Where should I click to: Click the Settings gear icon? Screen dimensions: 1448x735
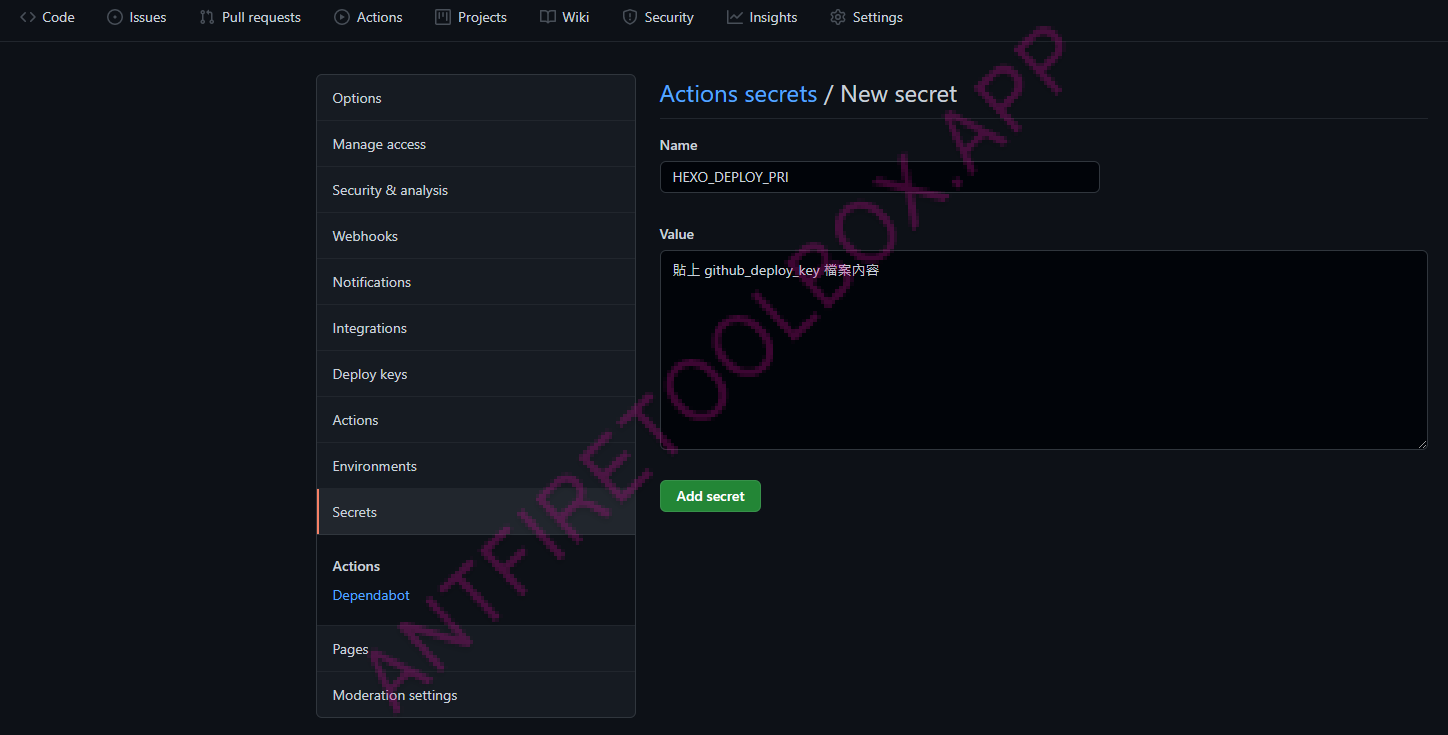pyautogui.click(x=838, y=17)
